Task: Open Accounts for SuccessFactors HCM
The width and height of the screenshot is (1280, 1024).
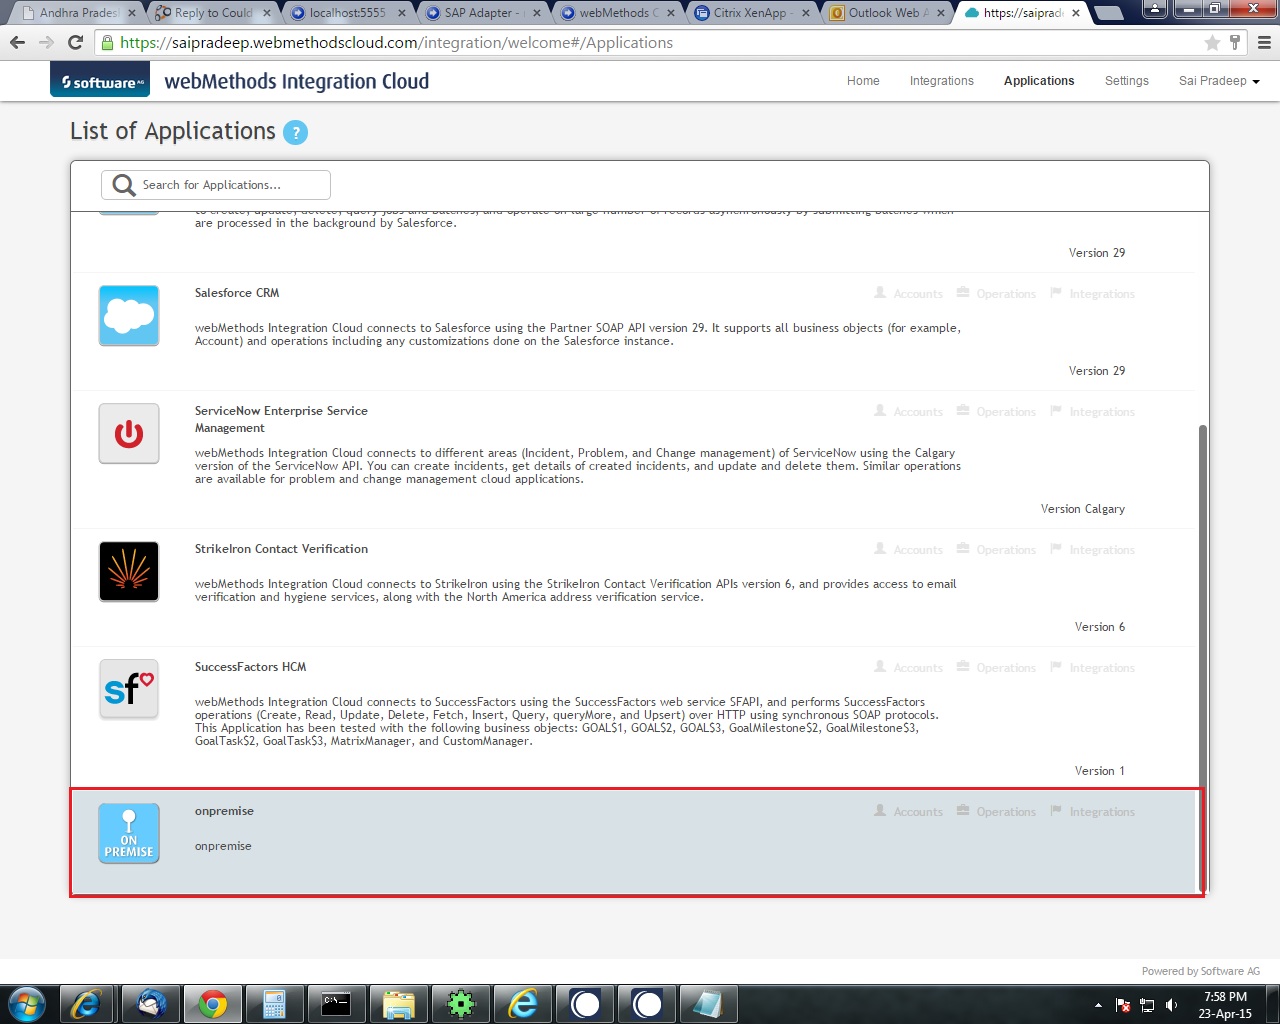Action: pos(908,668)
